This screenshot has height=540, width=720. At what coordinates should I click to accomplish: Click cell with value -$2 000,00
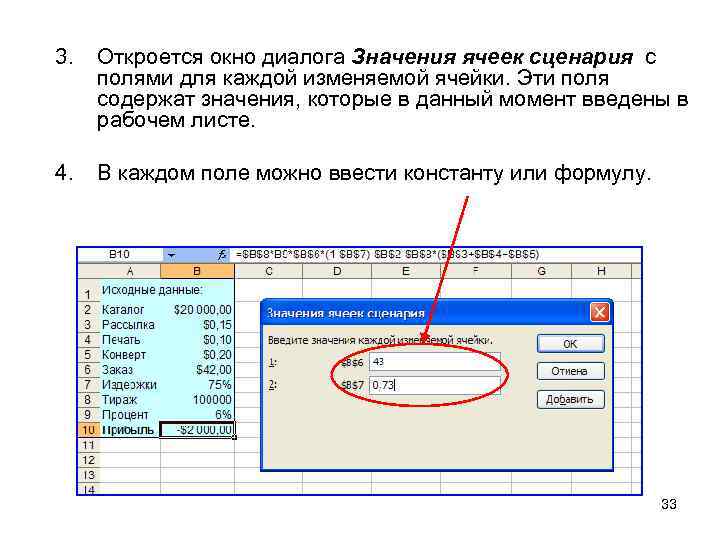point(197,430)
